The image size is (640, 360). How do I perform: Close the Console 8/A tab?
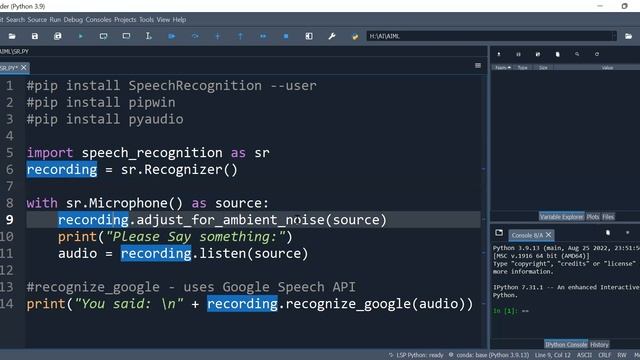[x=549, y=235]
